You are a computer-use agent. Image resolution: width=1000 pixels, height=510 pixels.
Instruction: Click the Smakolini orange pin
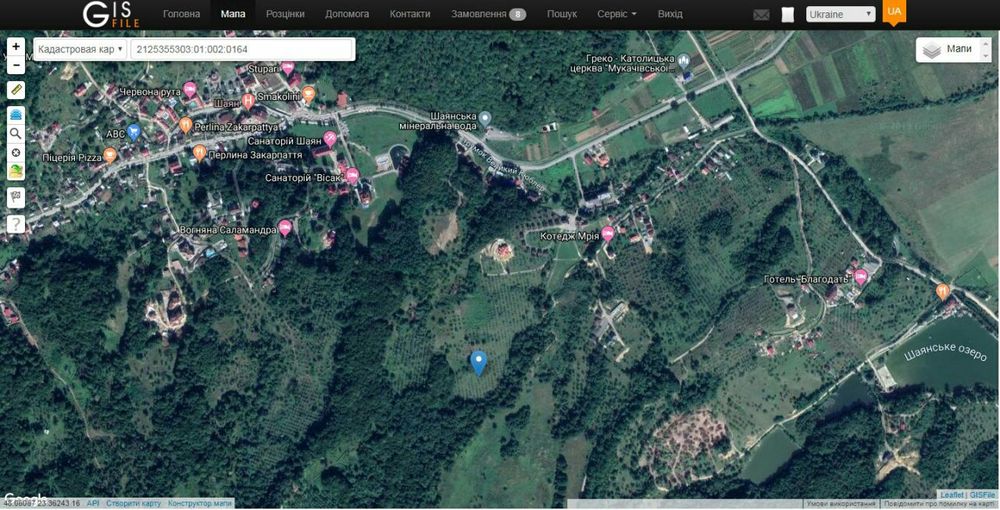[x=309, y=95]
